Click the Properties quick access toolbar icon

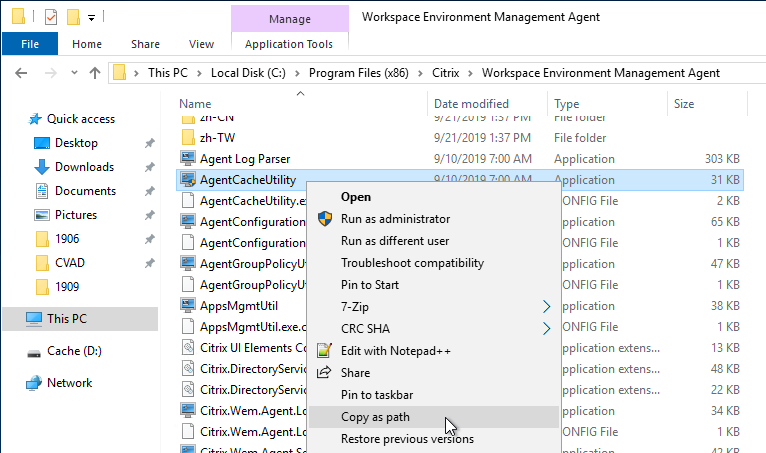tap(51, 17)
